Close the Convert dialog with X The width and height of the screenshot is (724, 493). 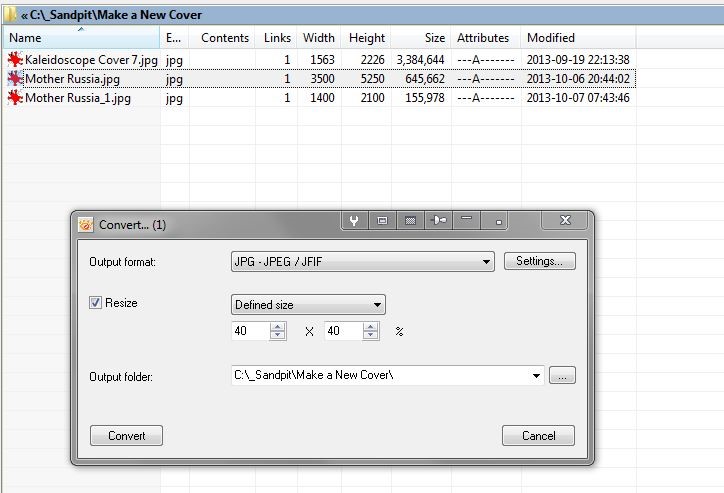(565, 220)
